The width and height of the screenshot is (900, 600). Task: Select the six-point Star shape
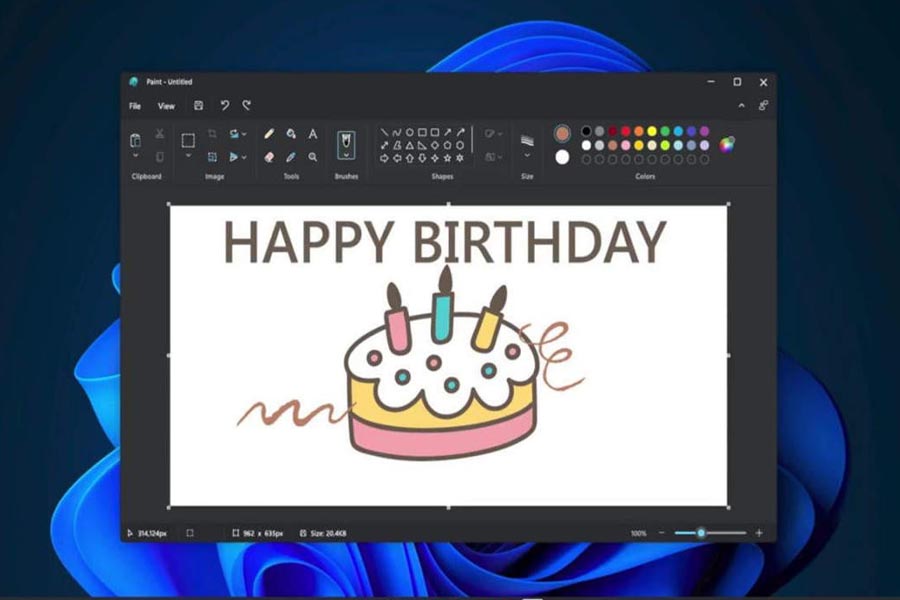coord(460,158)
